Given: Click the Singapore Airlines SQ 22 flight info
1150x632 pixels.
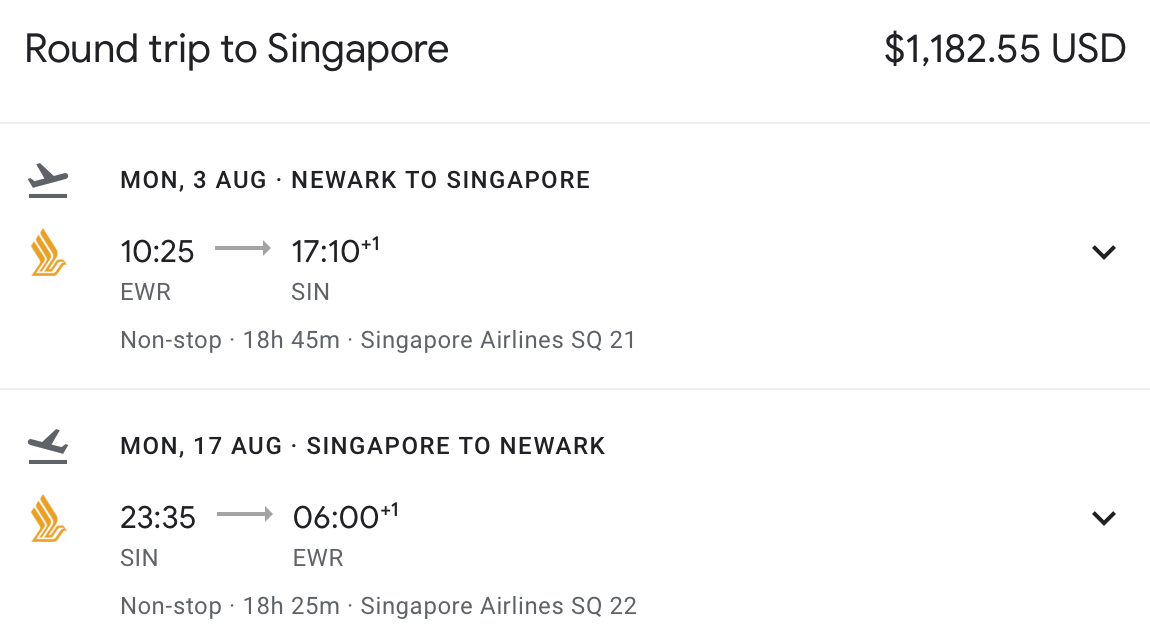Looking at the screenshot, I should [x=498, y=606].
